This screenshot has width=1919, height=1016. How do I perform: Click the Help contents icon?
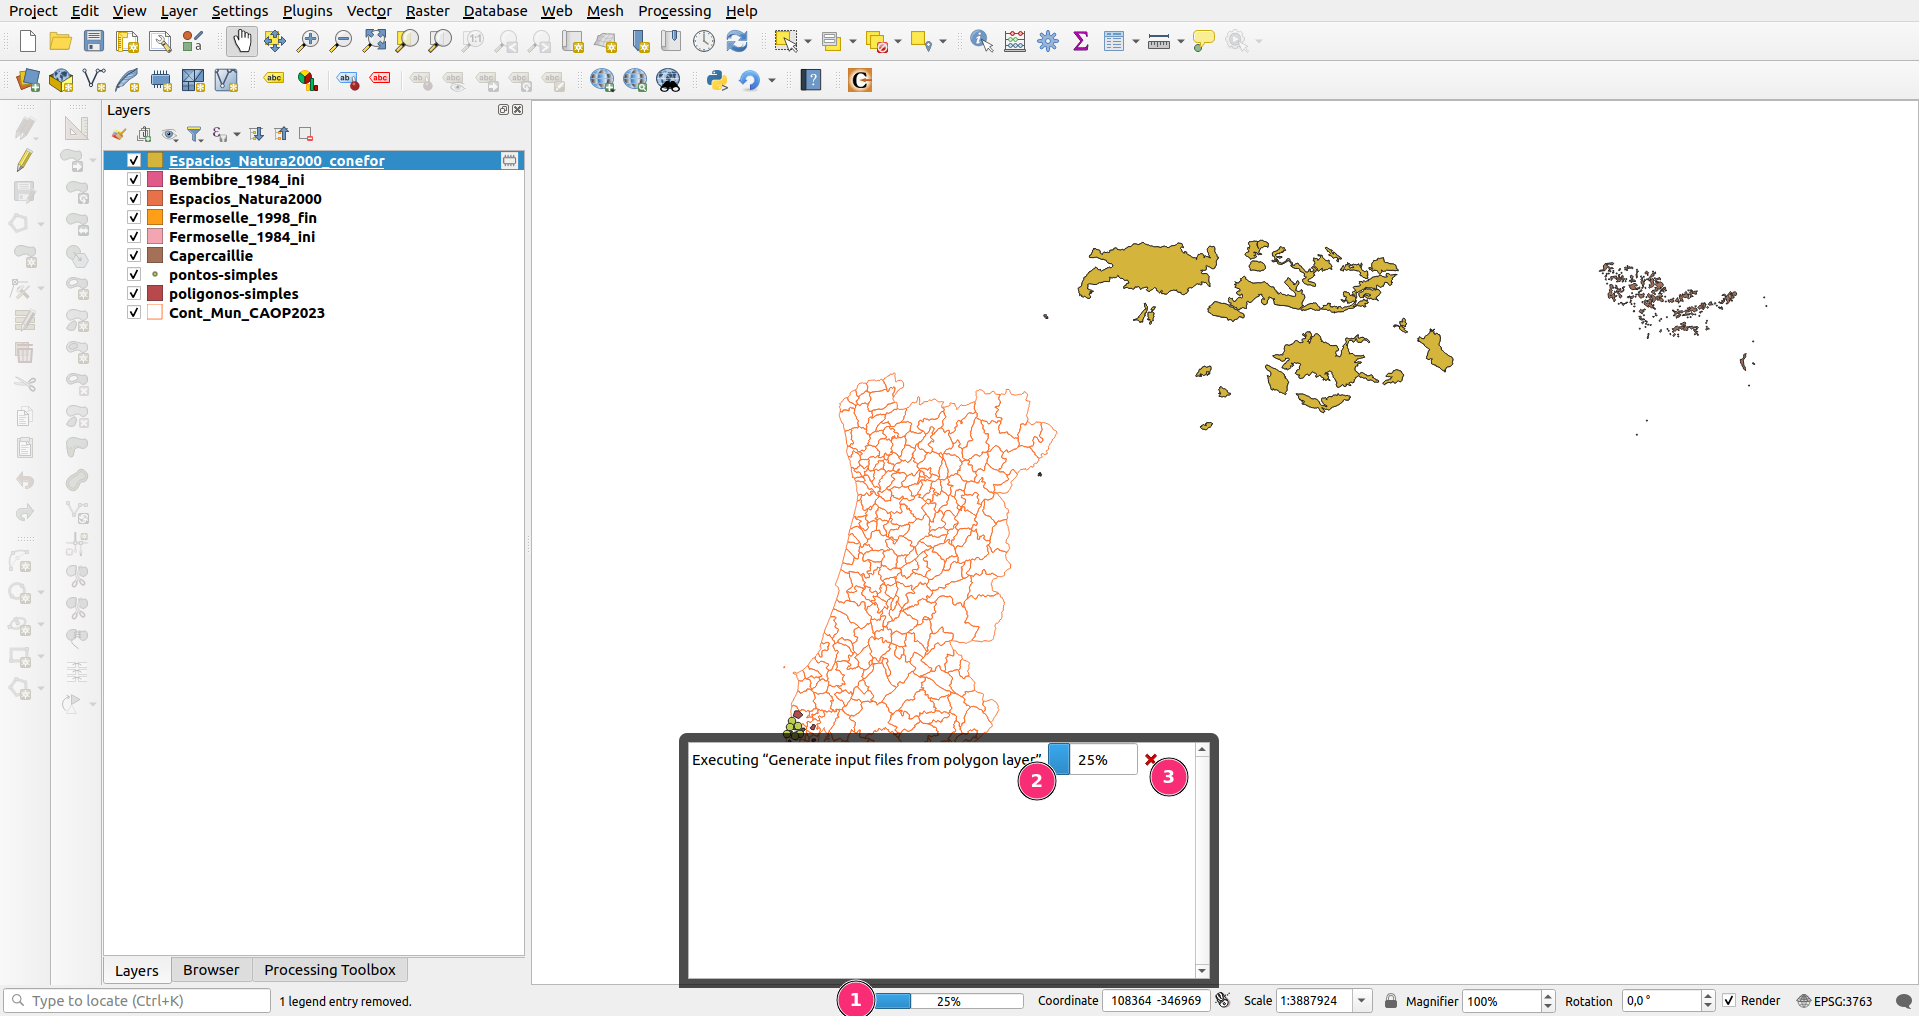811,80
